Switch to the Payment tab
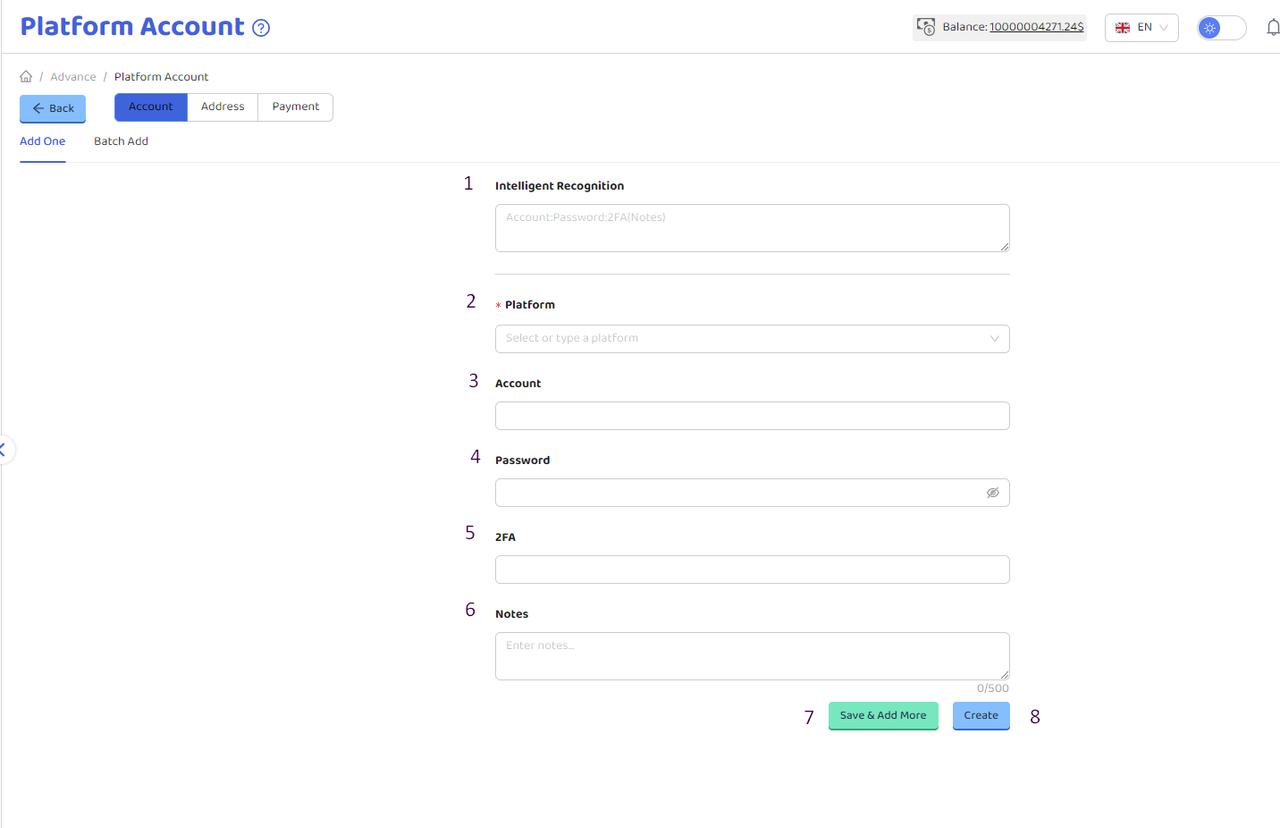This screenshot has width=1280, height=828. click(295, 107)
